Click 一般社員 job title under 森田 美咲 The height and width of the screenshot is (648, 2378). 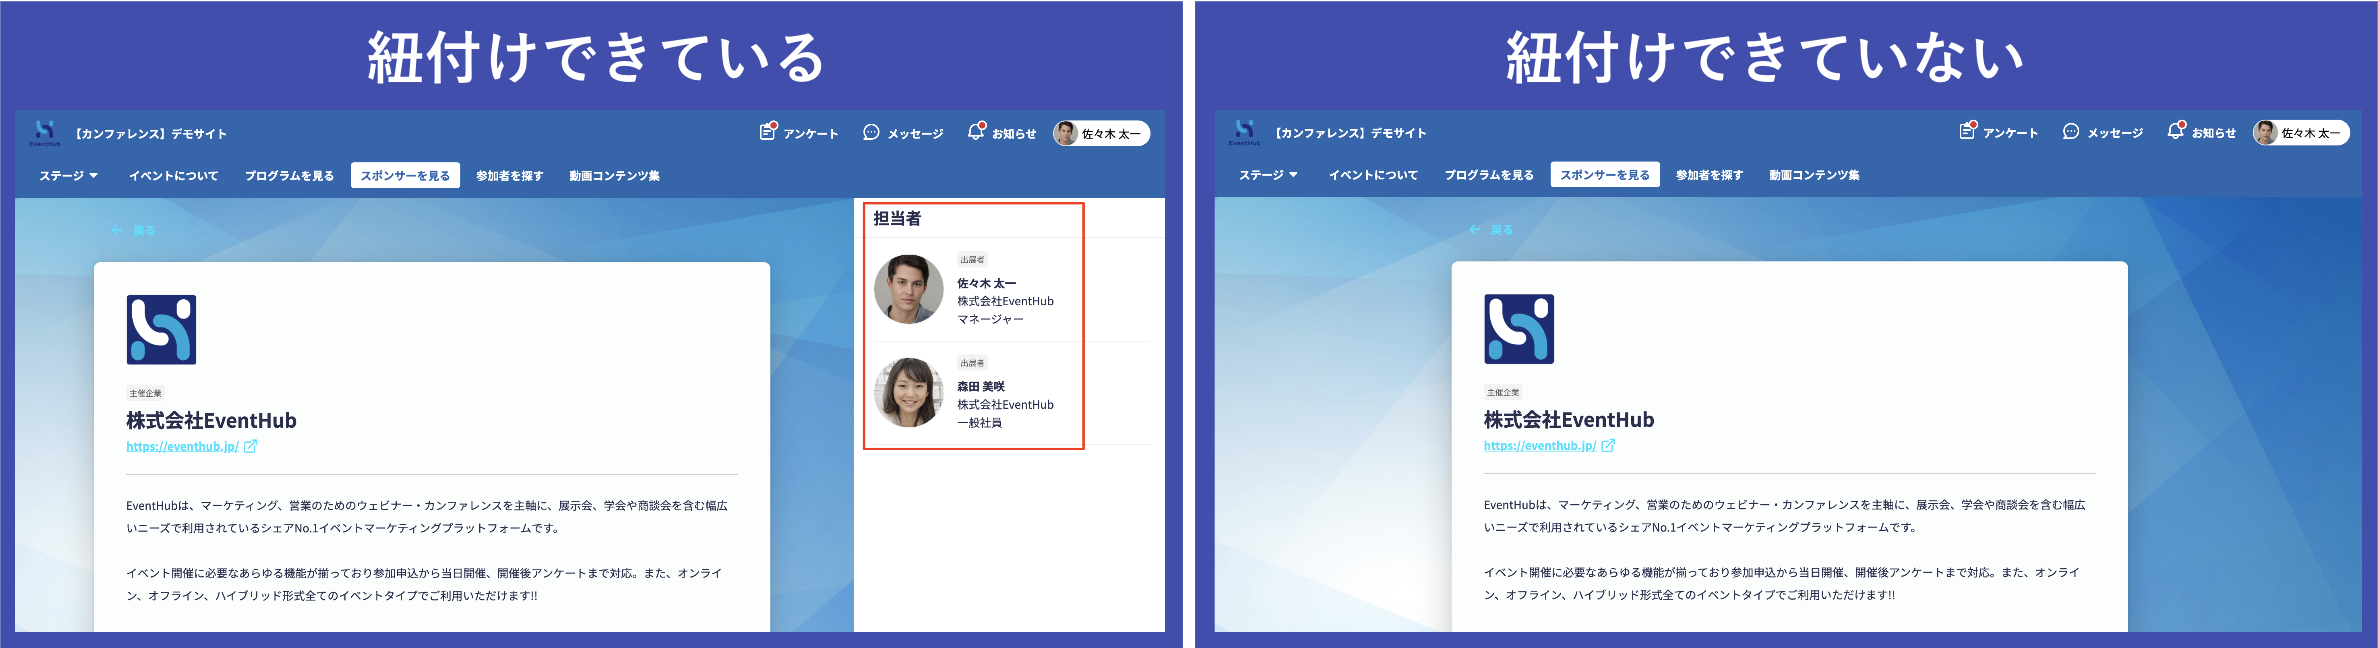point(980,423)
